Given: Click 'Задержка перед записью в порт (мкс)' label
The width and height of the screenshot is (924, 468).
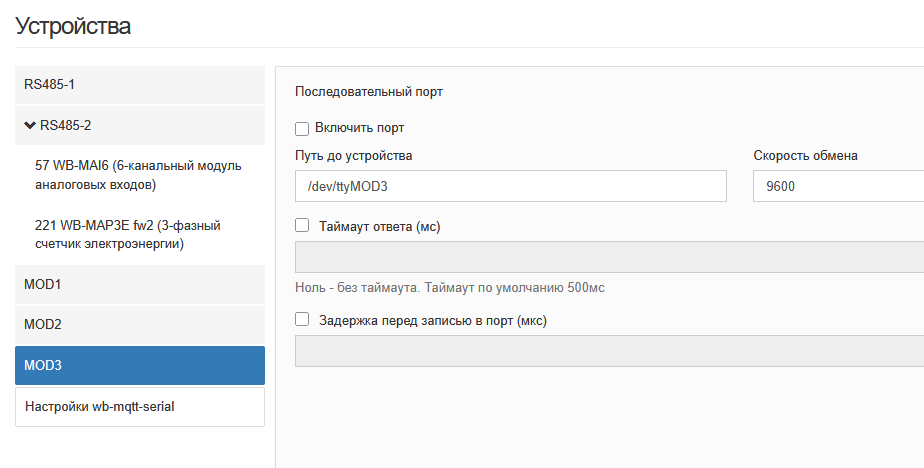Looking at the screenshot, I should tap(433, 321).
